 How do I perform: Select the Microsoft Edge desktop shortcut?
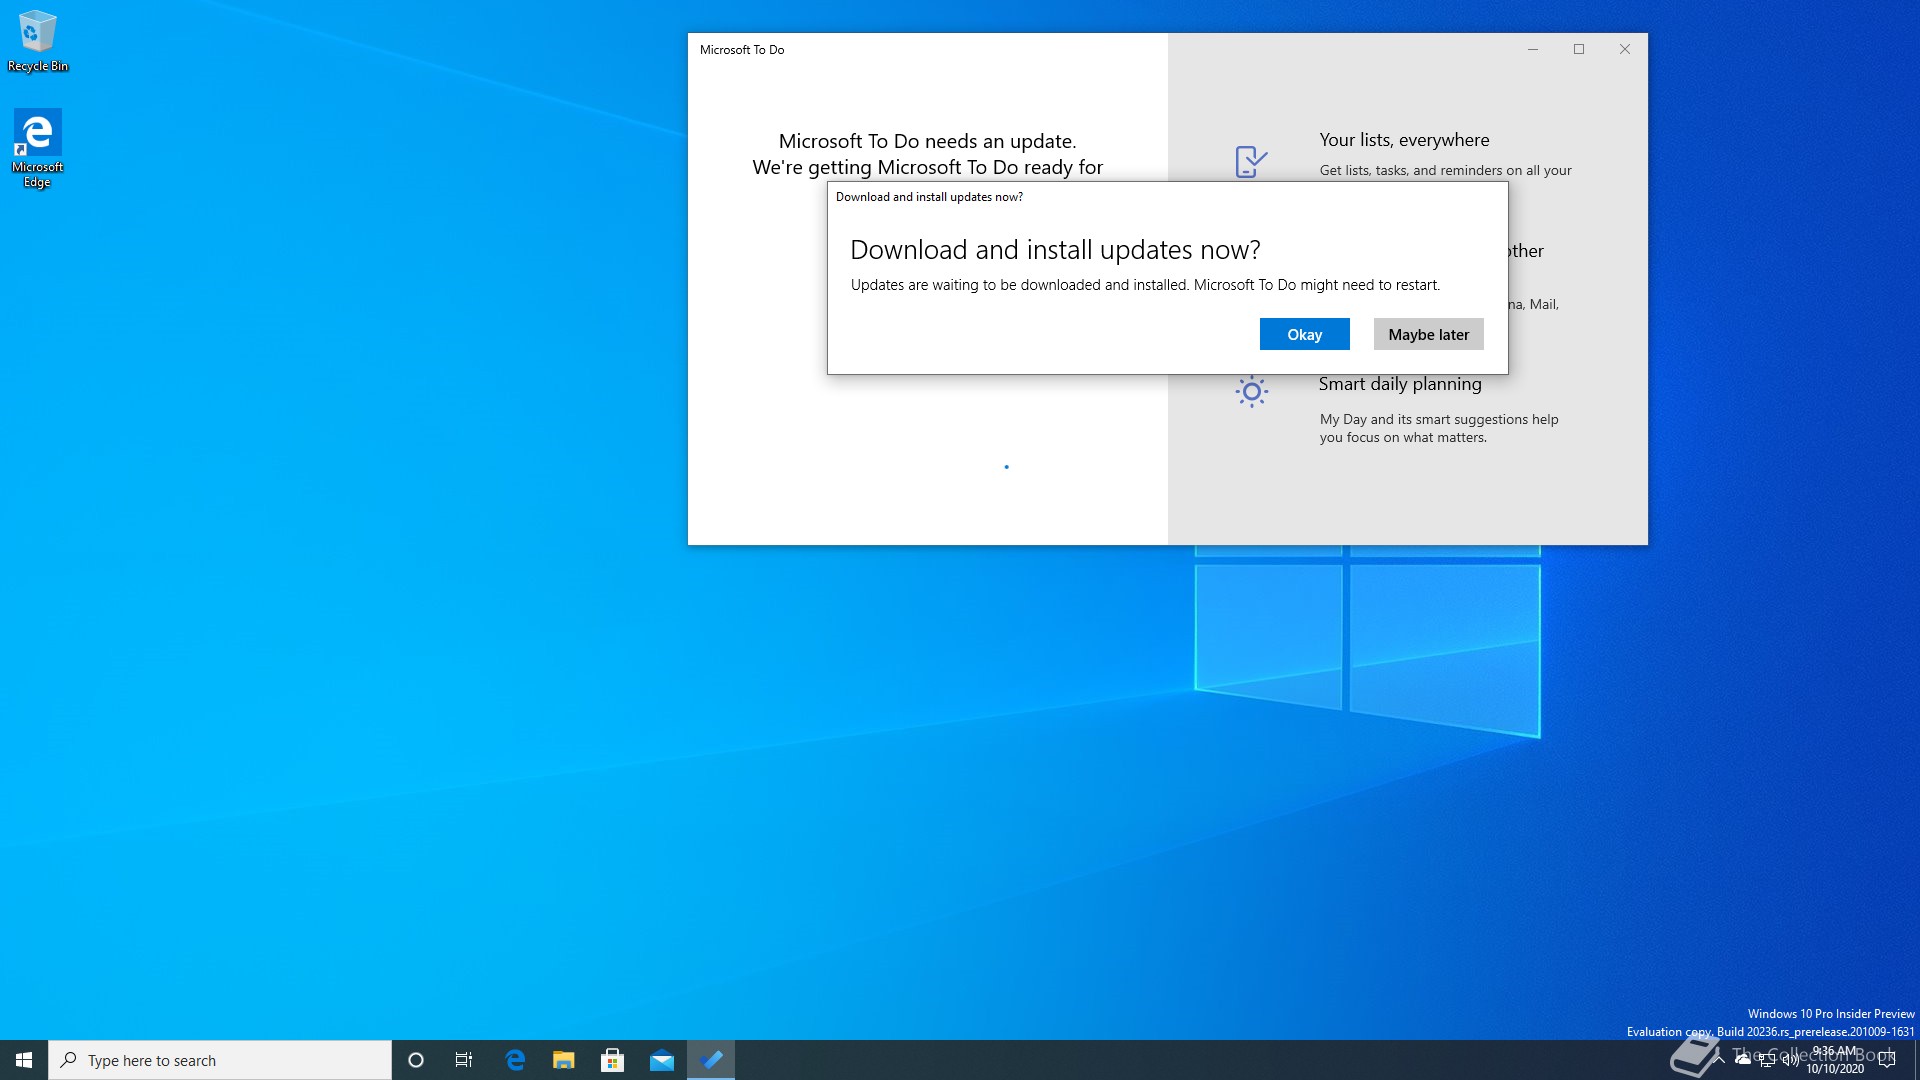(x=37, y=148)
